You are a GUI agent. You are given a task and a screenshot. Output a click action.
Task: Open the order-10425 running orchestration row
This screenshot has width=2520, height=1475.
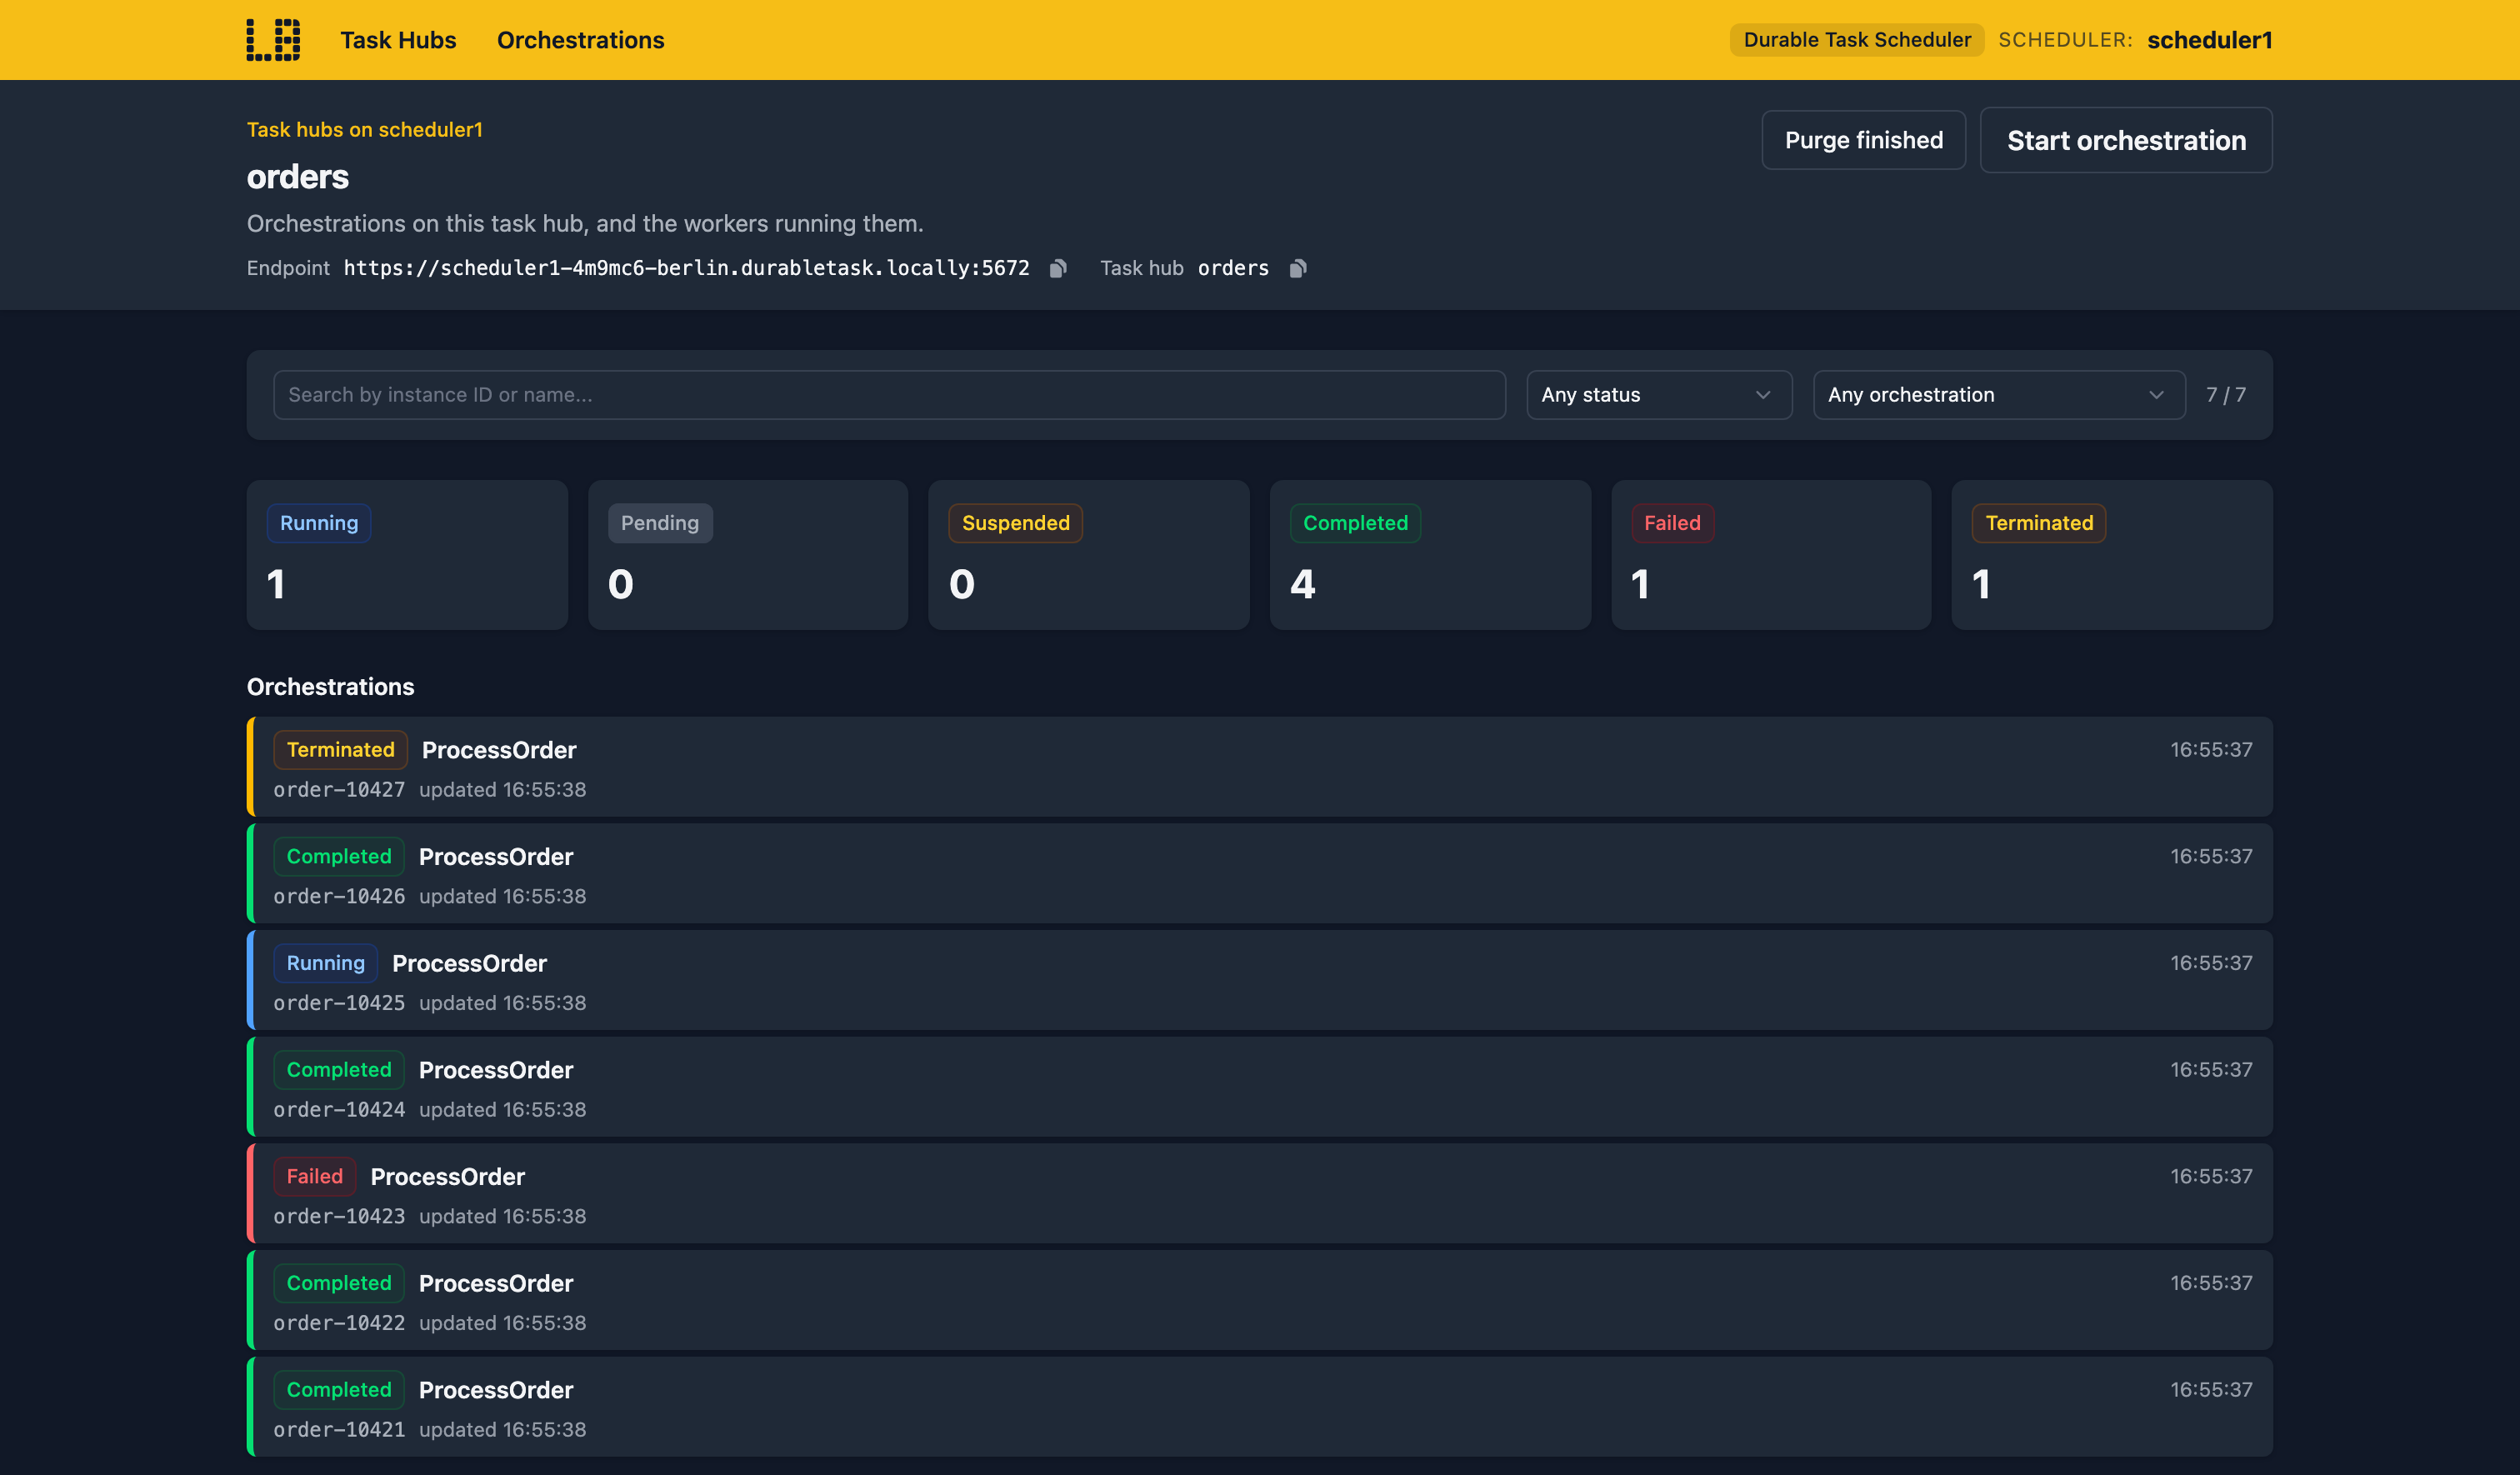[1260, 980]
